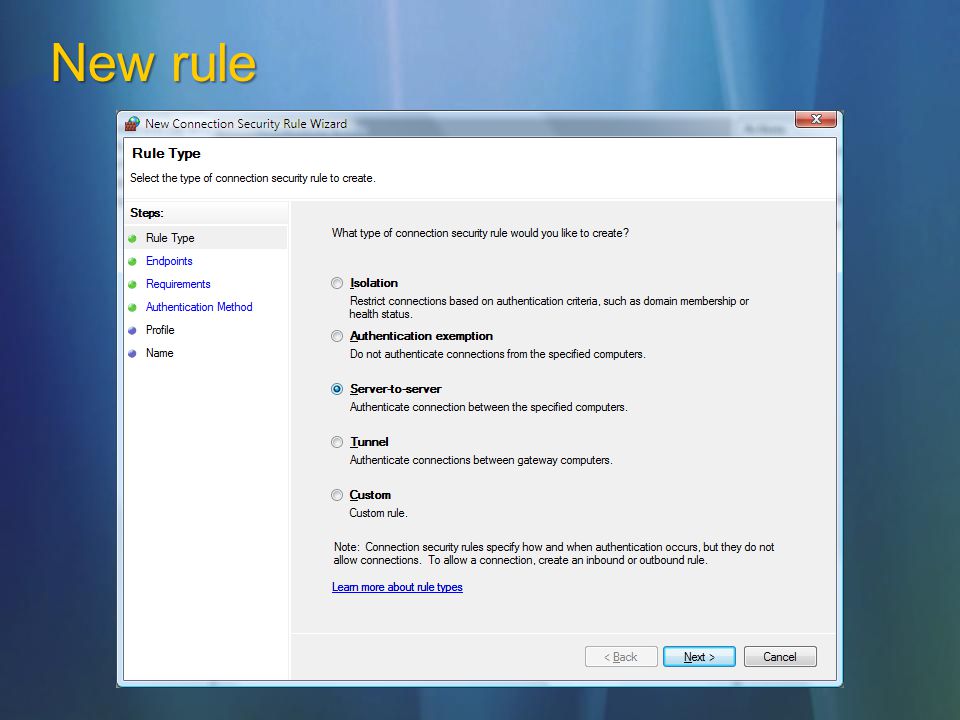Click green bullet beside Endpoints step

tap(132, 261)
